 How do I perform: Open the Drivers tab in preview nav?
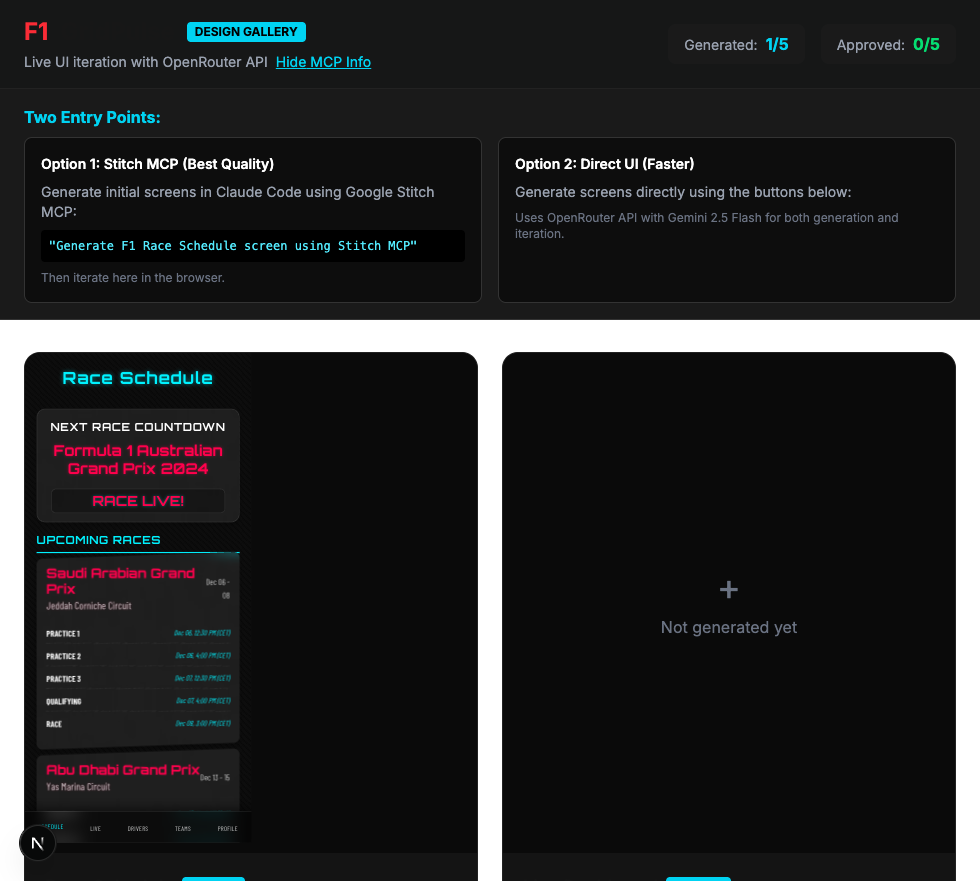pyautogui.click(x=138, y=828)
